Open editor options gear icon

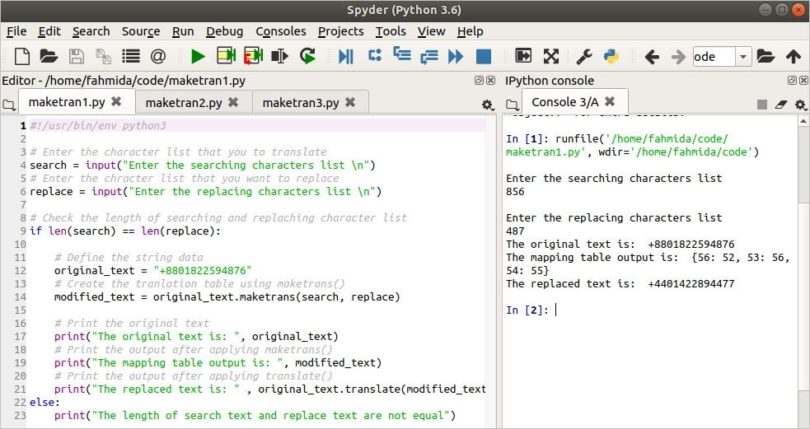click(487, 105)
